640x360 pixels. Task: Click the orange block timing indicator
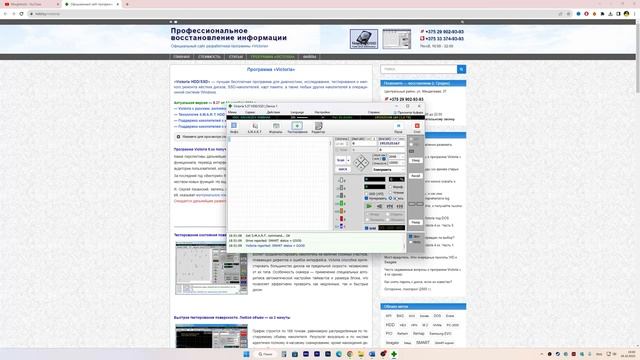tap(341, 211)
